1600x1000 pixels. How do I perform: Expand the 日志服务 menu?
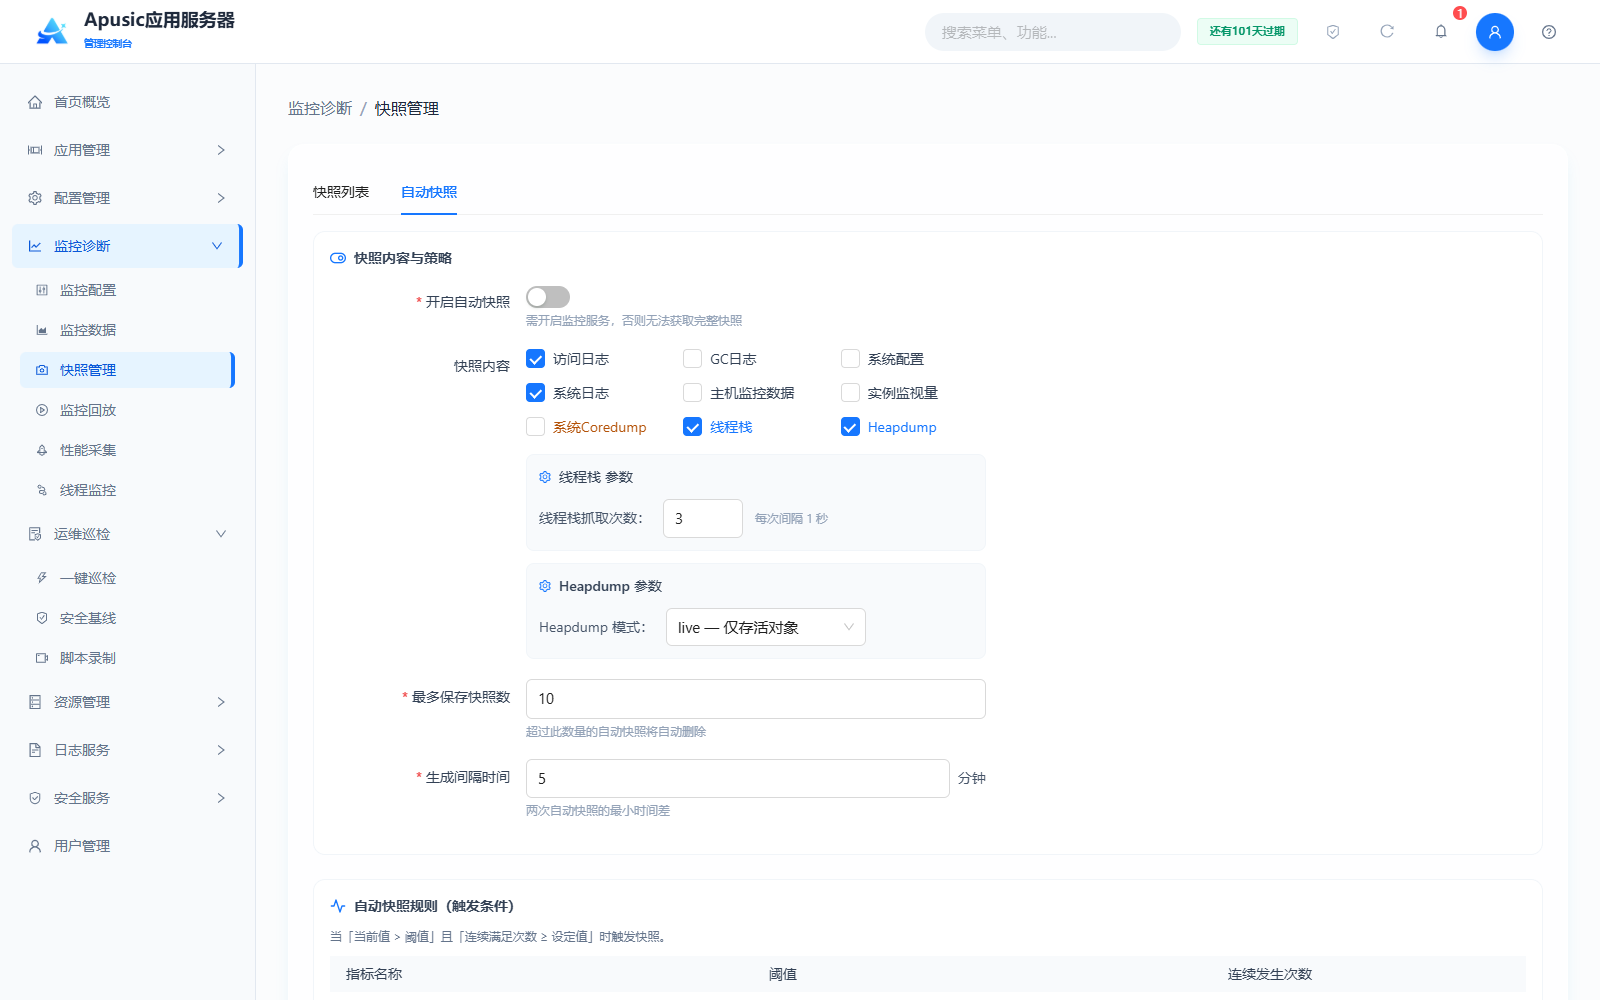point(126,750)
